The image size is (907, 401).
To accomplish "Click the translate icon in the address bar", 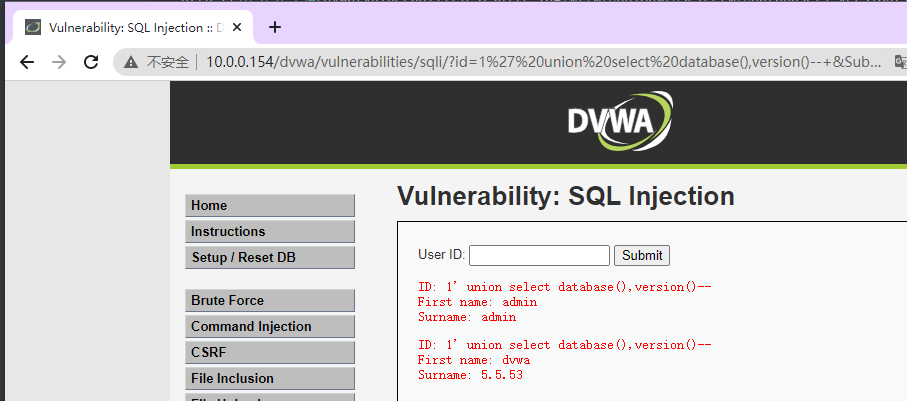I will click(901, 62).
